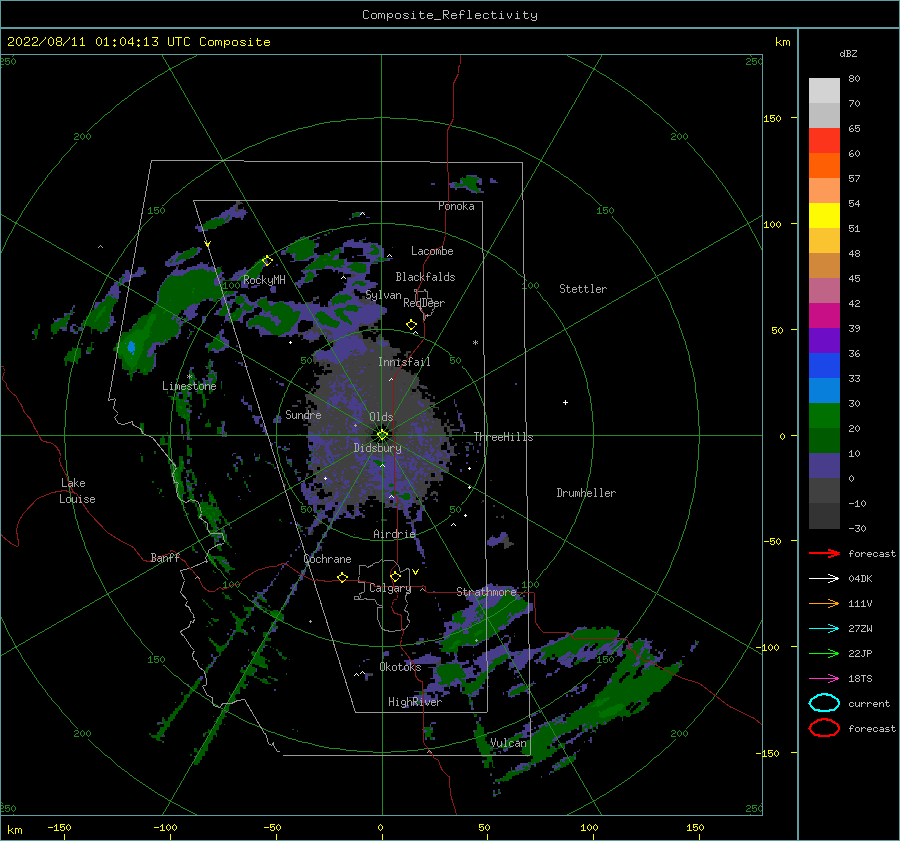900x841 pixels.
Task: Select the 45 dBZ pink swatch
Action: [824, 290]
